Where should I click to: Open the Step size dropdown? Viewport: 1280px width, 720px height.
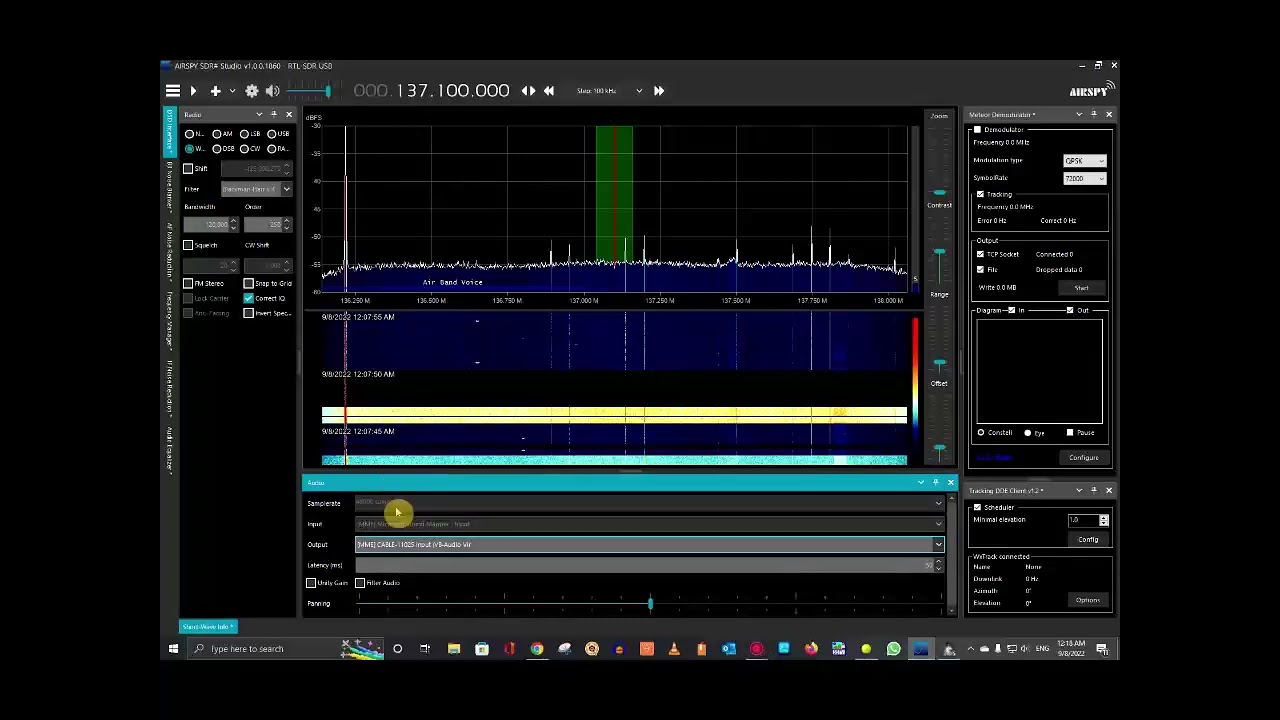639,91
